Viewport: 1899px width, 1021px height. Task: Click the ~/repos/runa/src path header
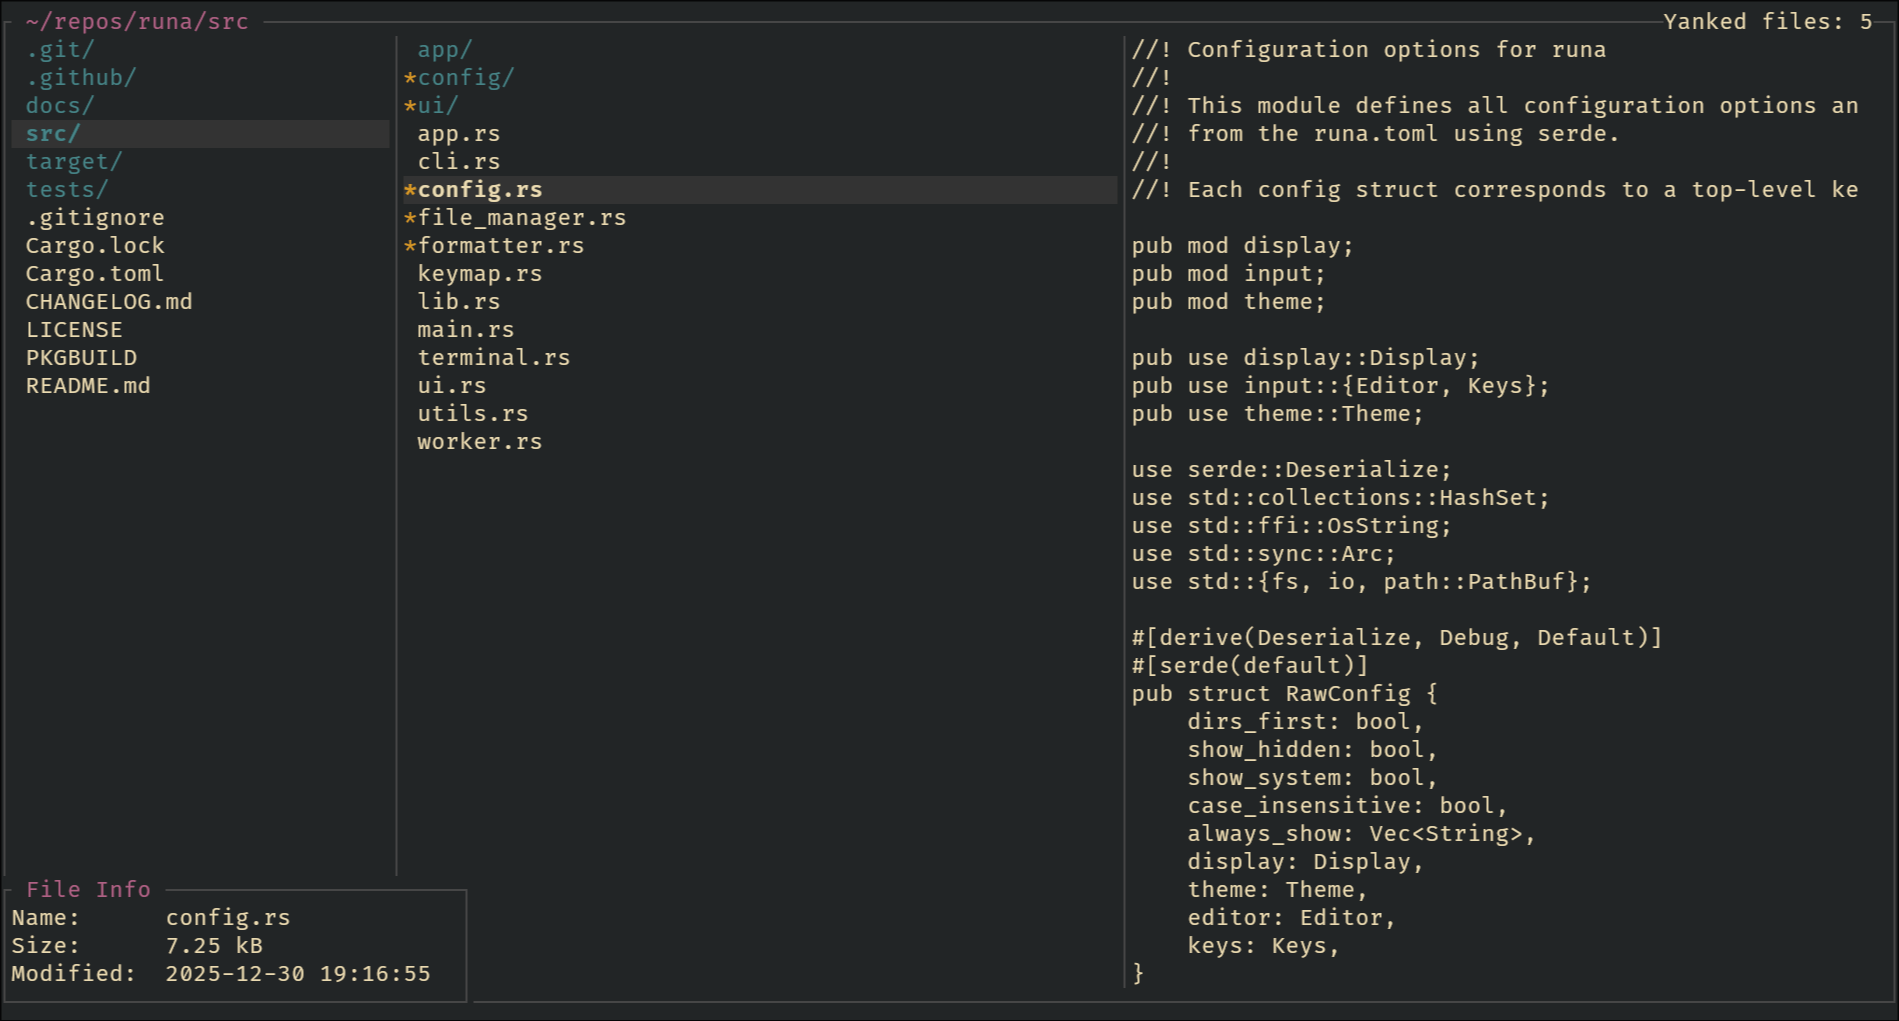click(137, 22)
